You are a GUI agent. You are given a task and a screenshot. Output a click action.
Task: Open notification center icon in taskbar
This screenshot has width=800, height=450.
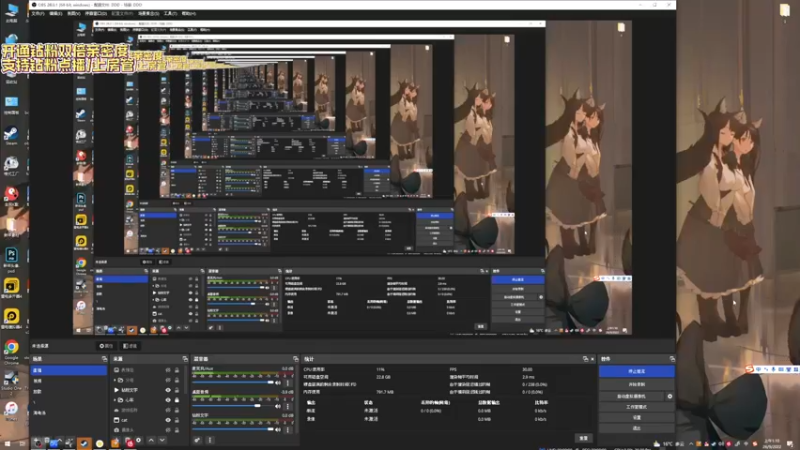790,444
